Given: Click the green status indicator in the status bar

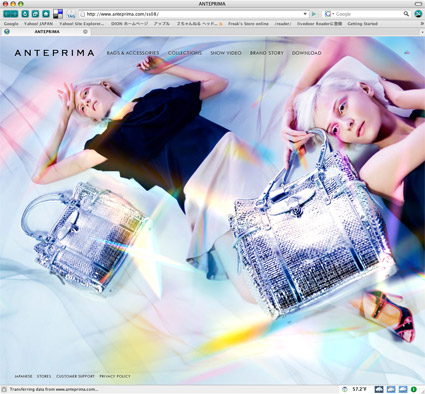Looking at the screenshot, I should pyautogui.click(x=414, y=389).
